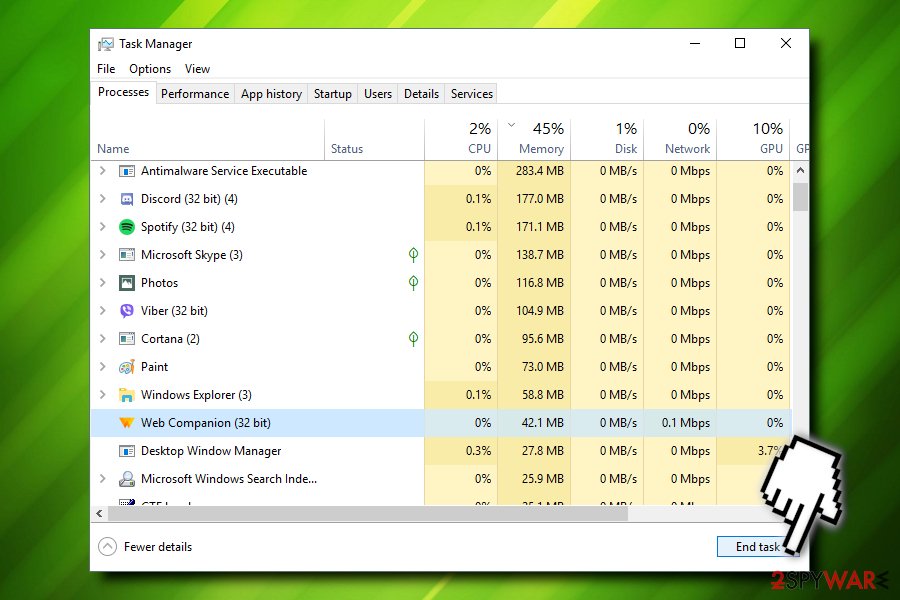The height and width of the screenshot is (600, 900).
Task: Switch to the Performance tab
Action: (x=195, y=94)
